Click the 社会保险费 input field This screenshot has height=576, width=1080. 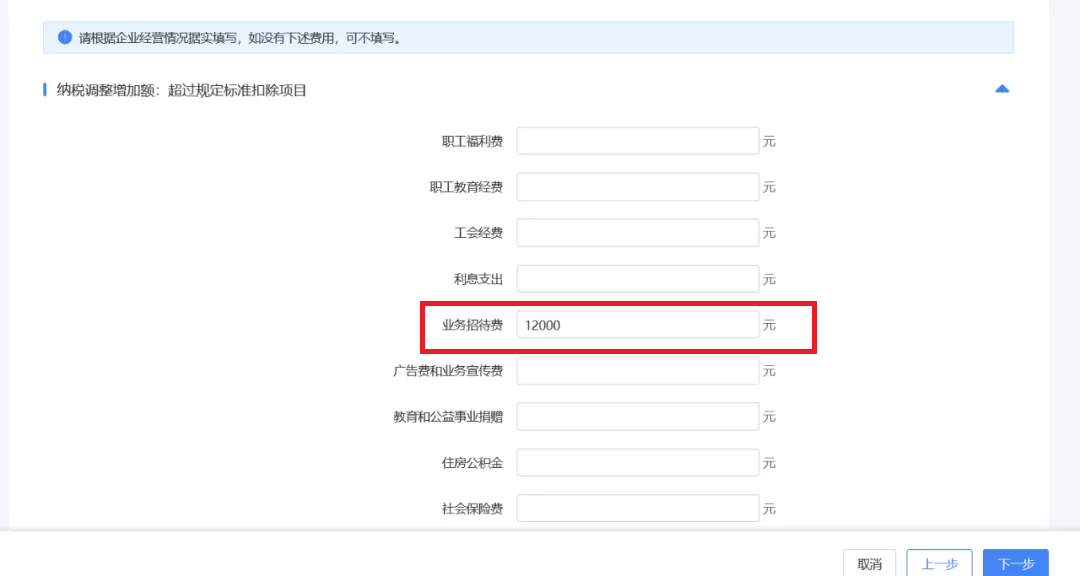pyautogui.click(x=637, y=509)
